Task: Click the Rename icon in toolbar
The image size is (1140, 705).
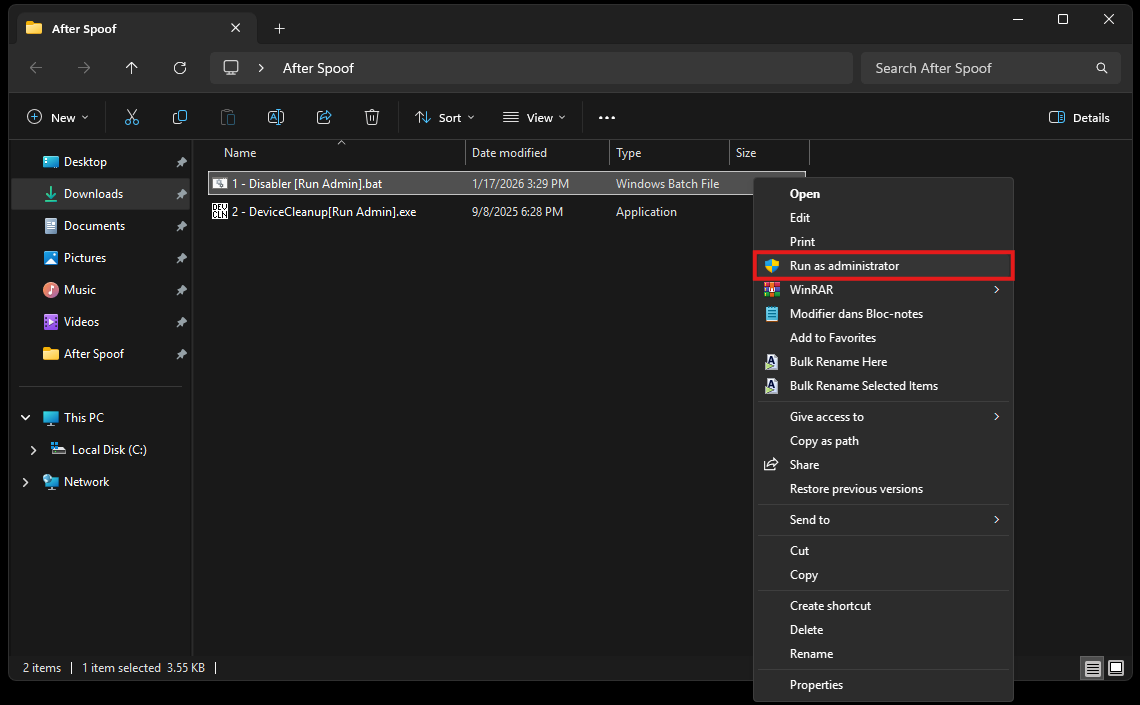Action: click(276, 117)
